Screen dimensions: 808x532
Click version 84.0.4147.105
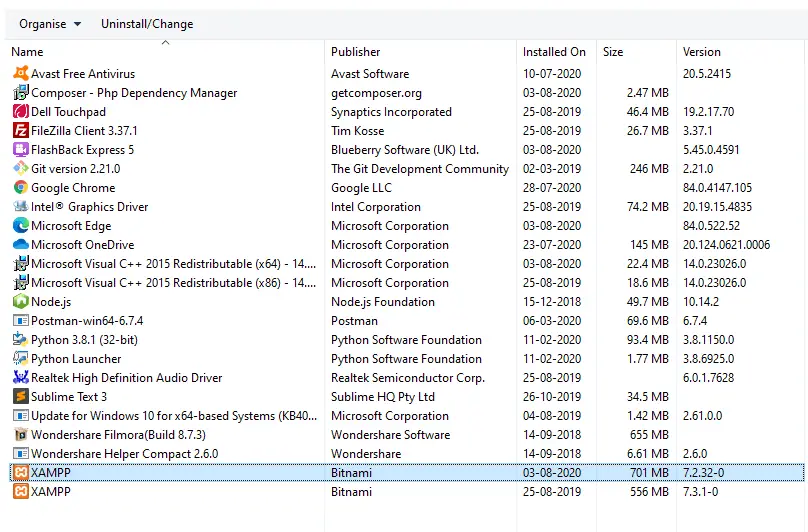(x=717, y=188)
